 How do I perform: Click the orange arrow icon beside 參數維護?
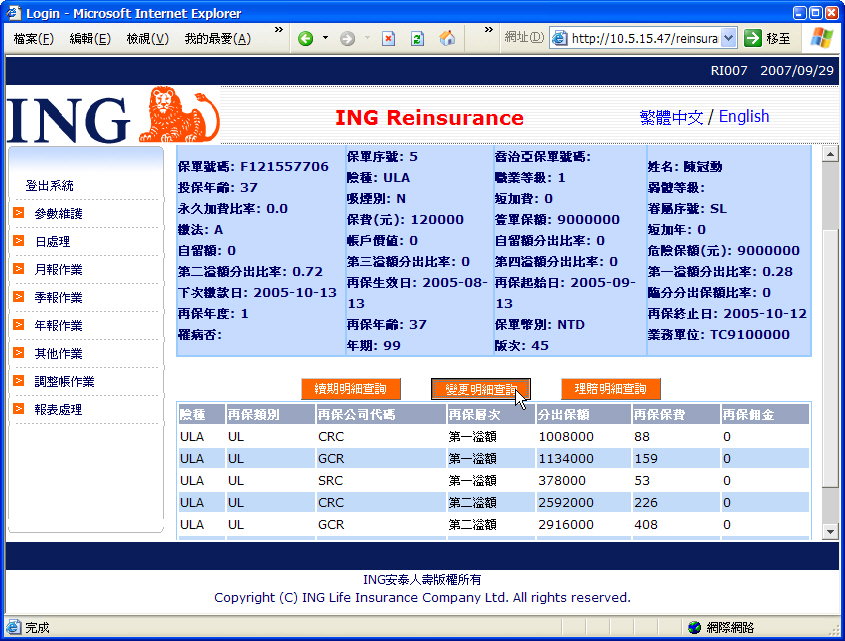point(19,213)
